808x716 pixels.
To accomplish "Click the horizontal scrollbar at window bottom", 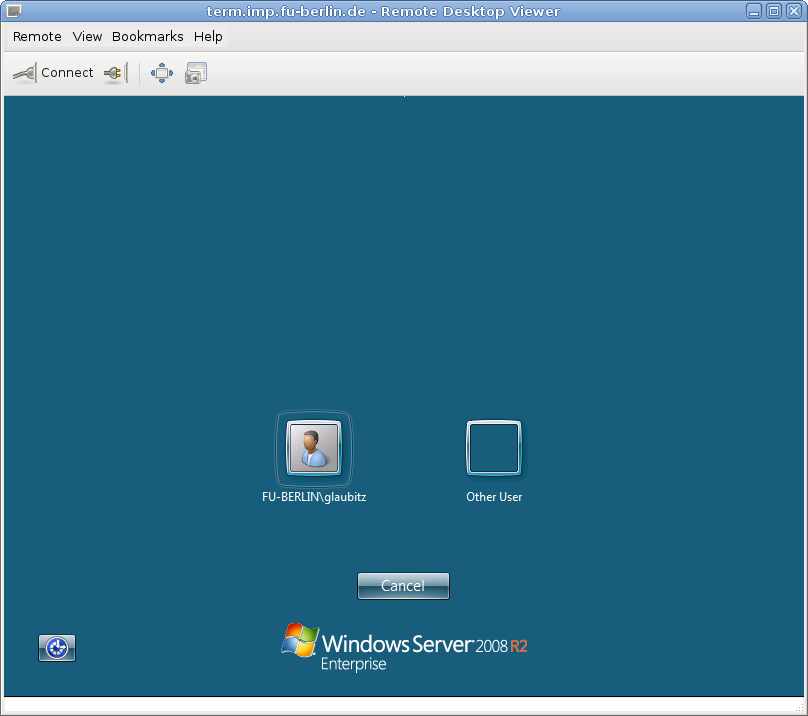I will 403,705.
